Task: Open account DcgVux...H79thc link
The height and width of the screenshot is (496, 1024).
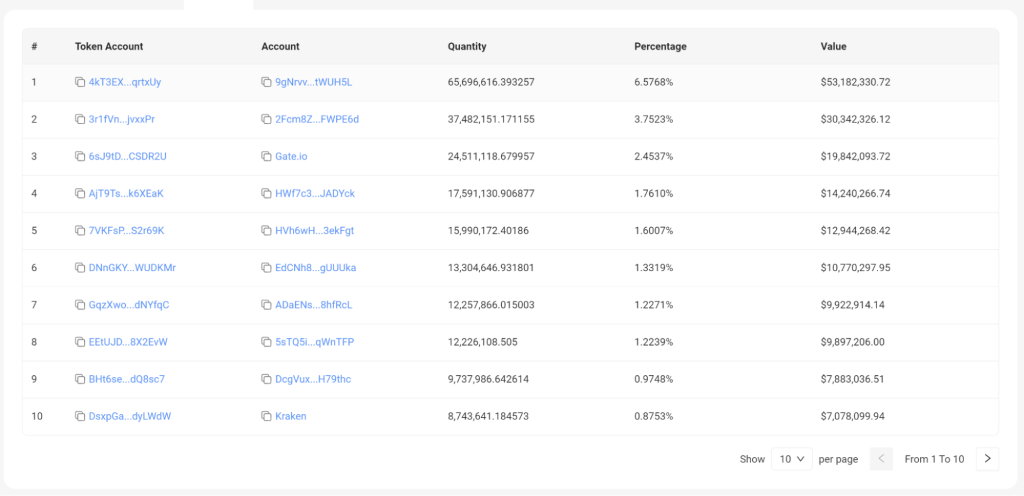Action: click(x=313, y=379)
